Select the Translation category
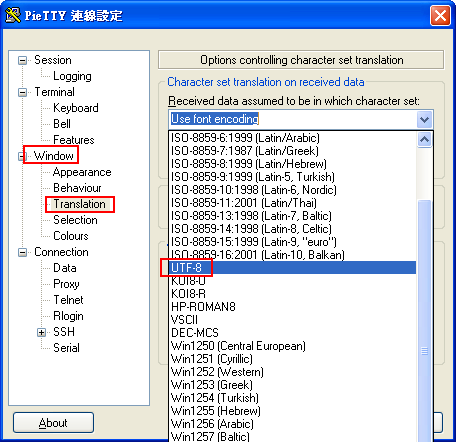 coord(79,204)
